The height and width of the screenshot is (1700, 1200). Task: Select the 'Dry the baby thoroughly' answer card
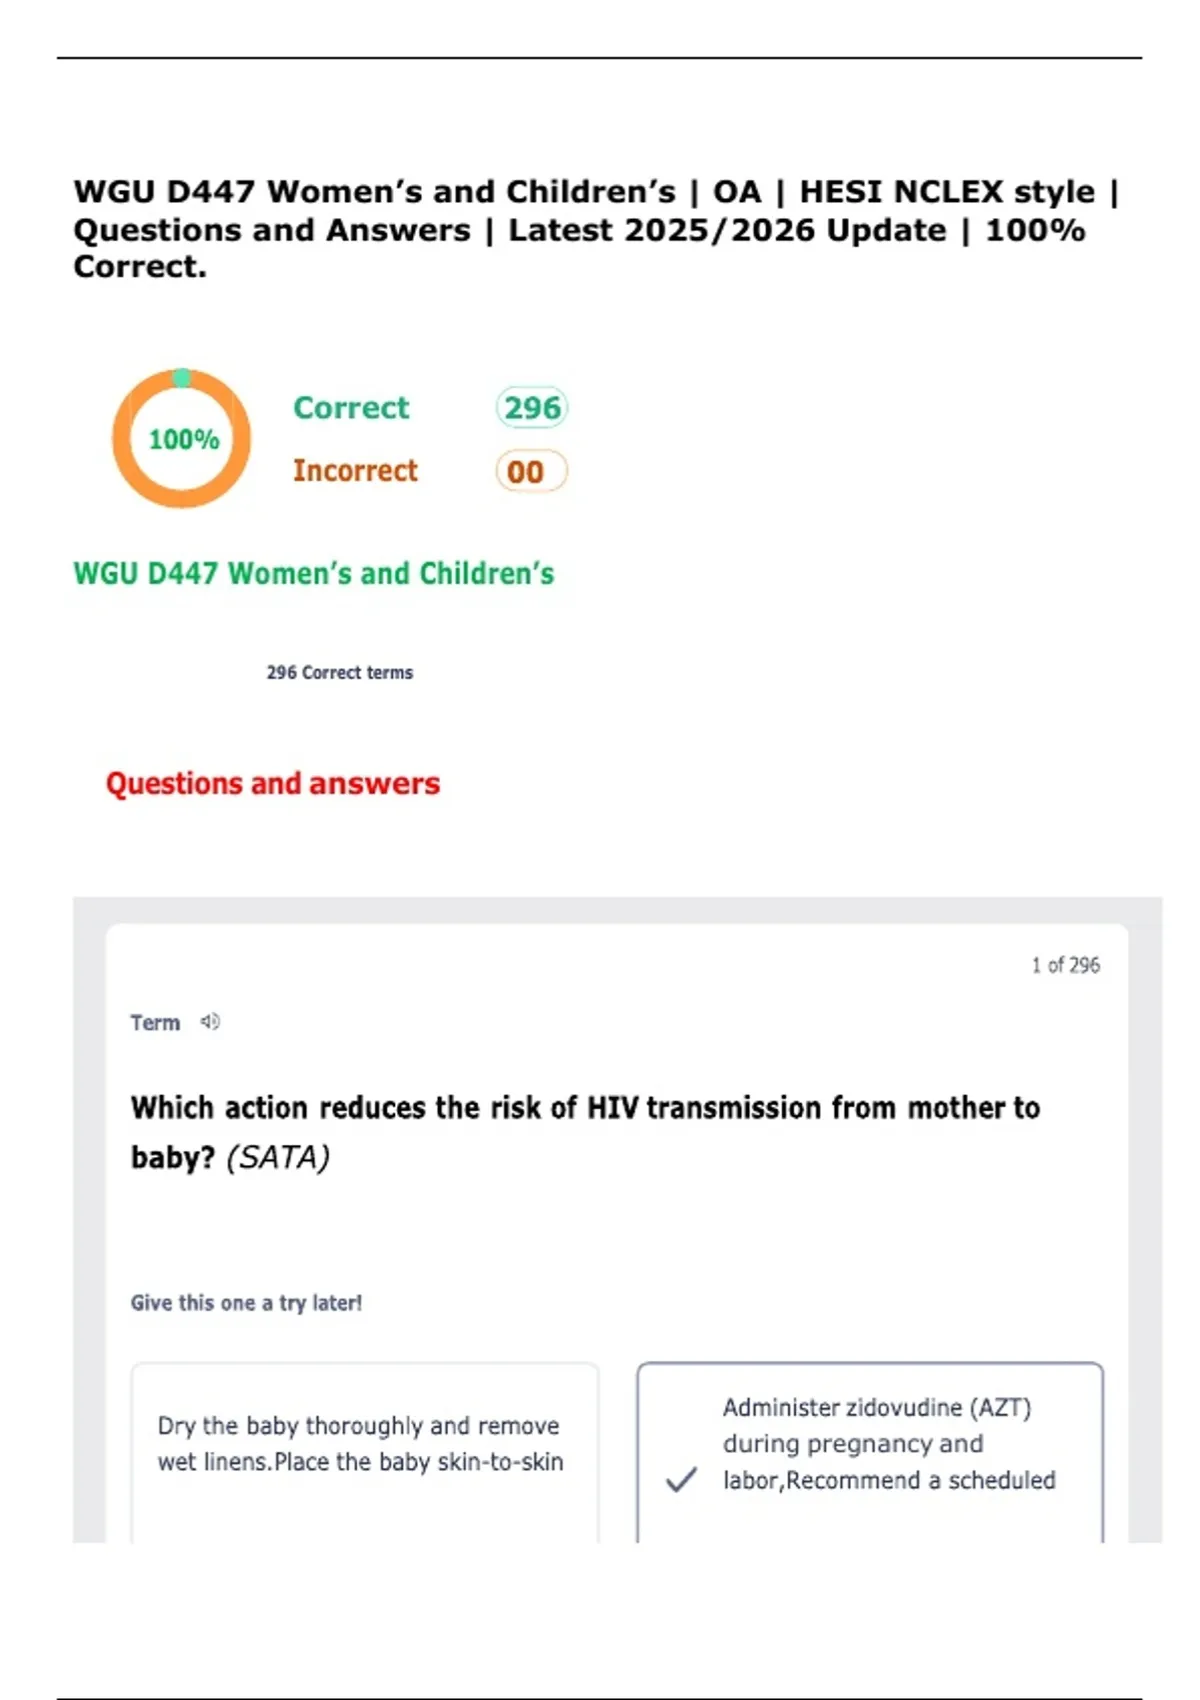click(x=365, y=1452)
